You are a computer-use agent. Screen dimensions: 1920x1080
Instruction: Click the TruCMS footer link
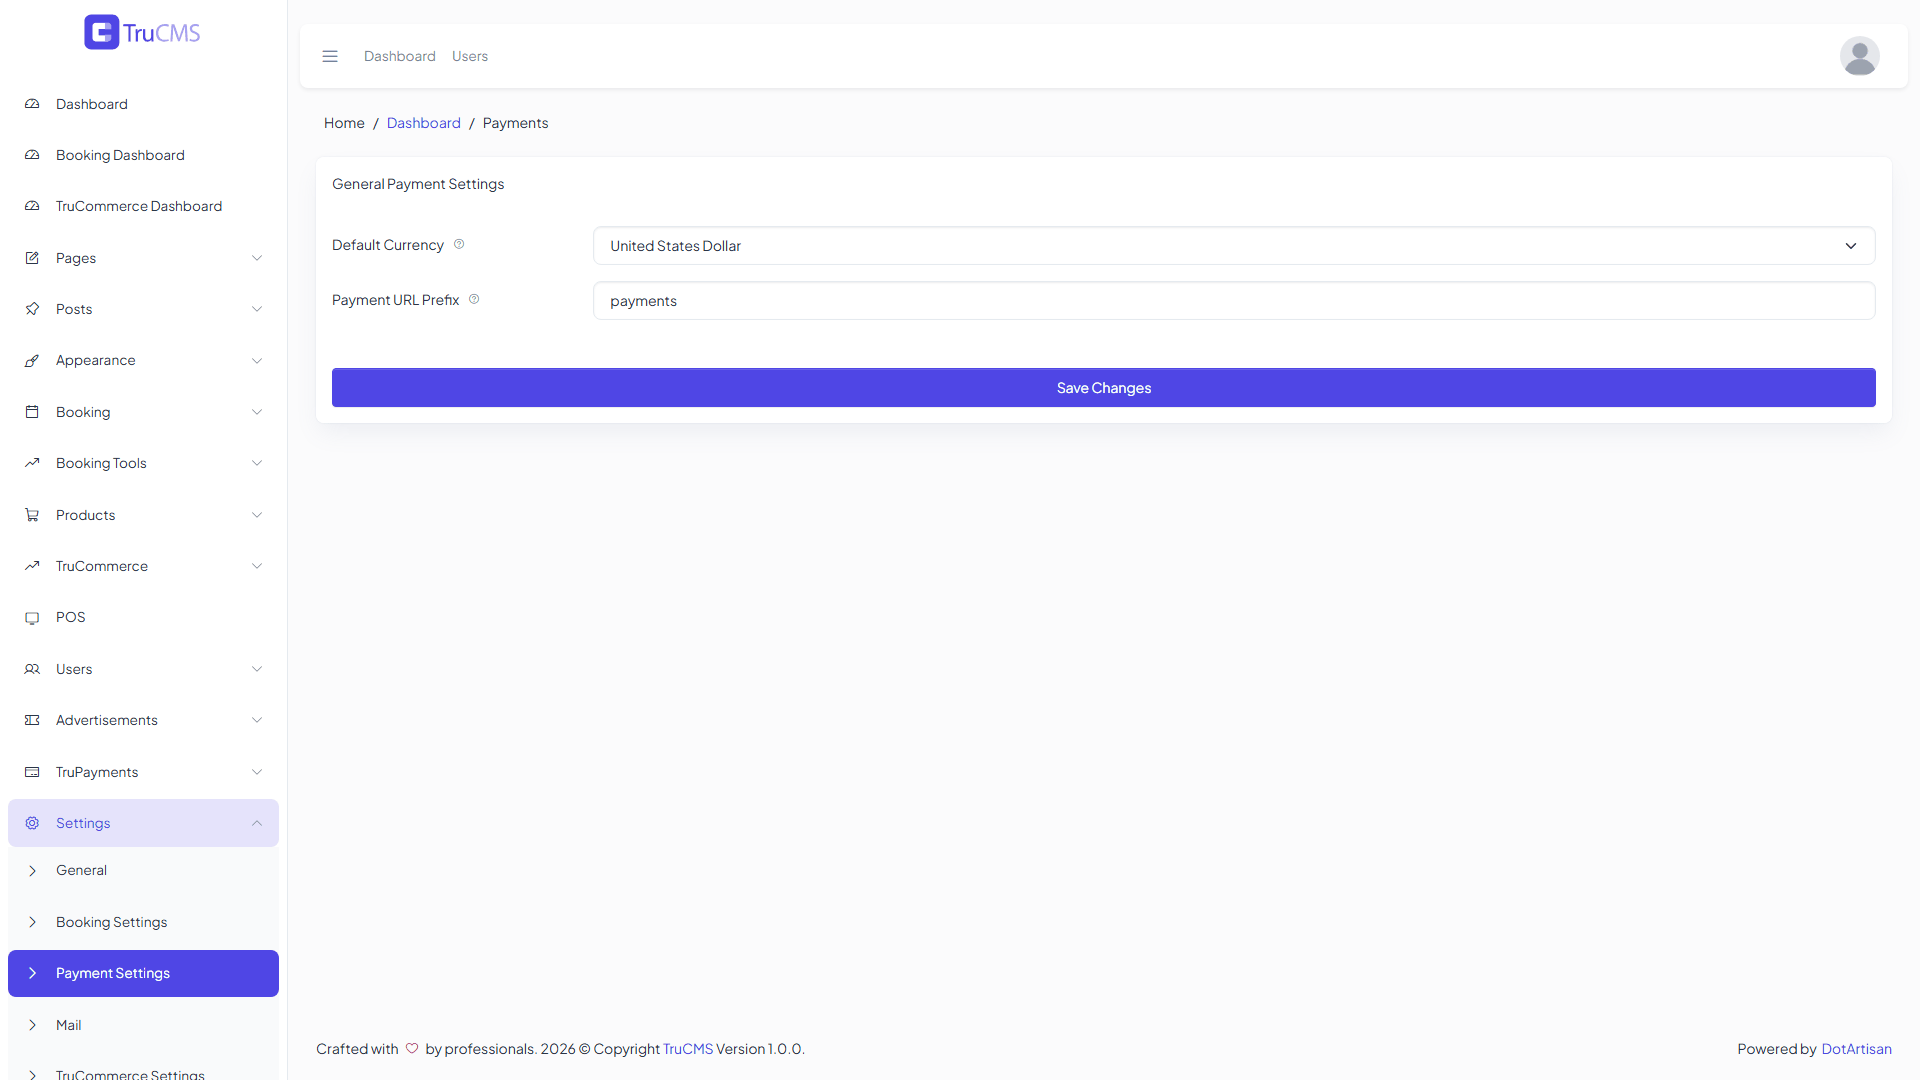[688, 1049]
